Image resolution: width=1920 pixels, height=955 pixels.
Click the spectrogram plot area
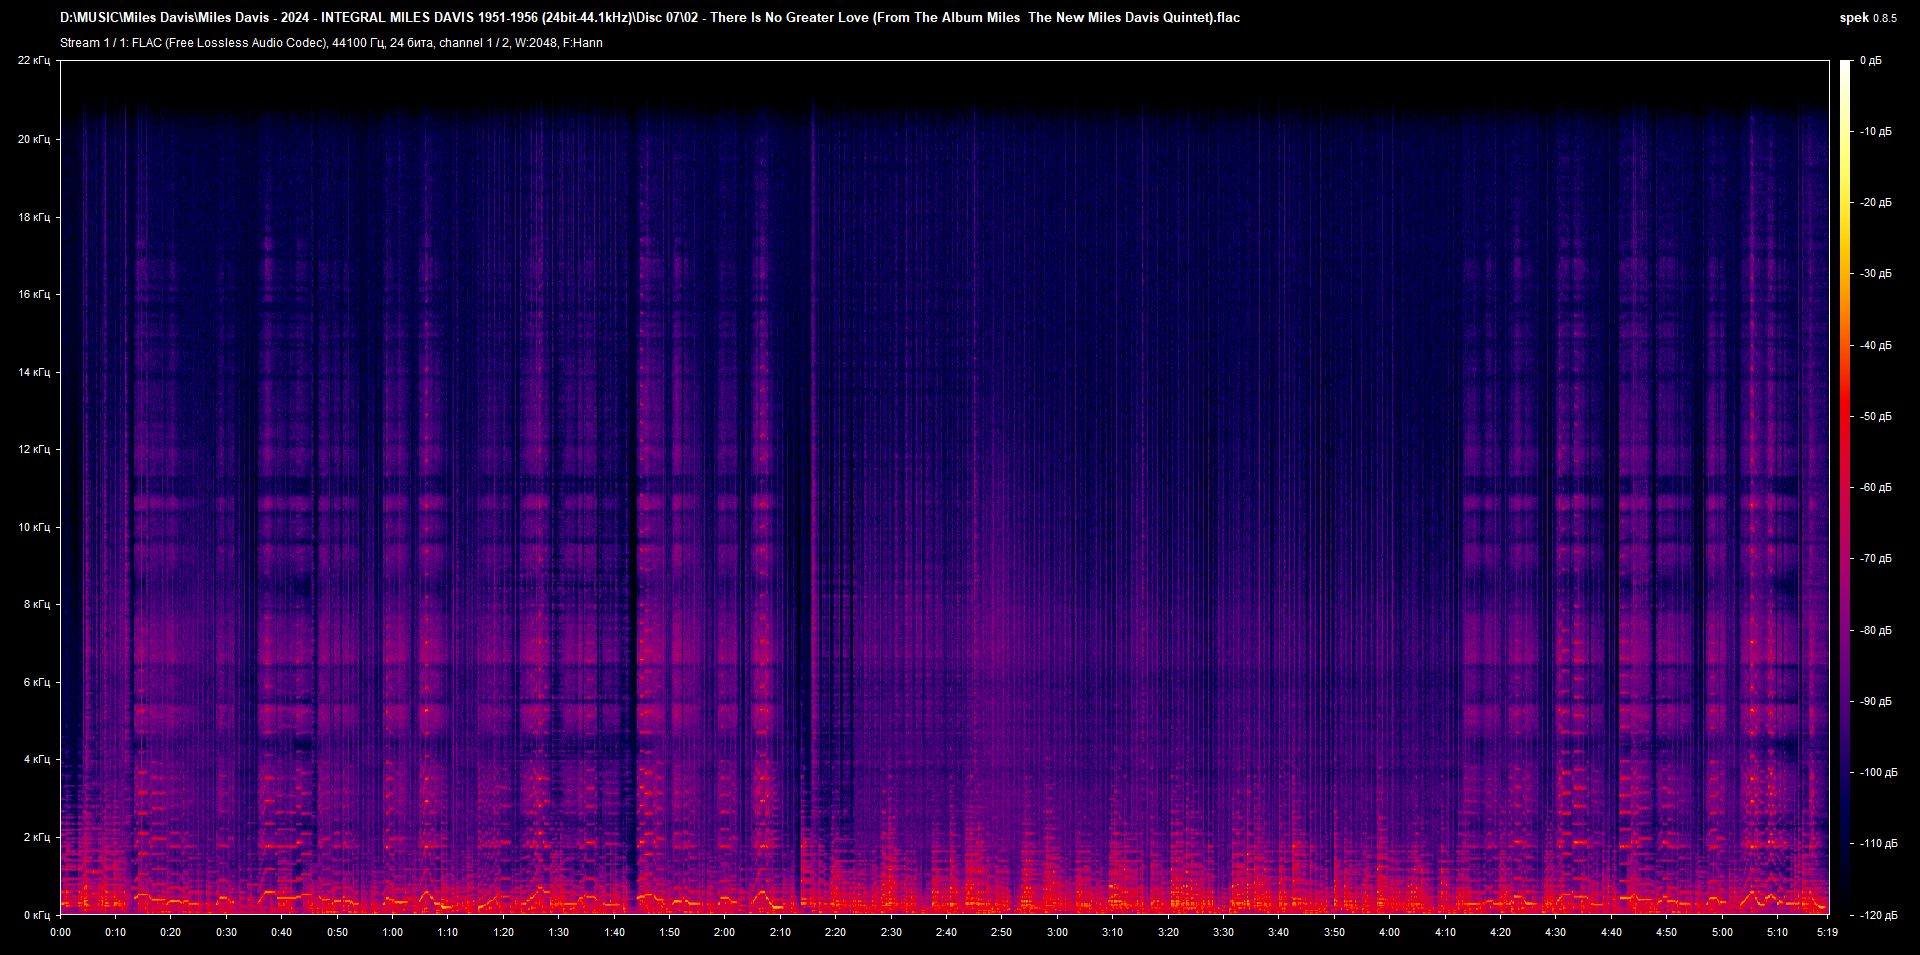click(x=944, y=487)
